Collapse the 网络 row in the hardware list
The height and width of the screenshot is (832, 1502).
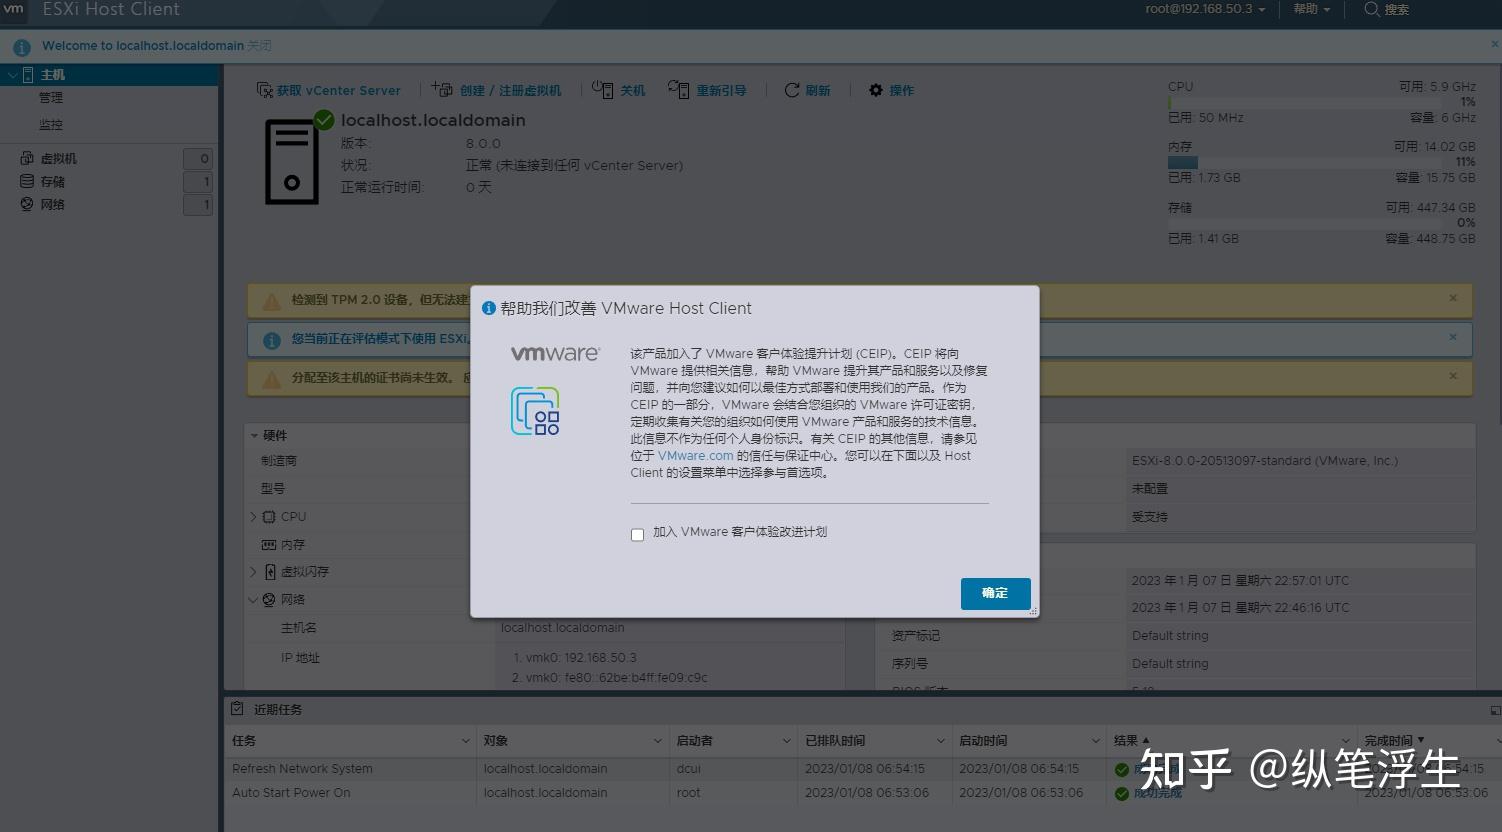(x=253, y=600)
